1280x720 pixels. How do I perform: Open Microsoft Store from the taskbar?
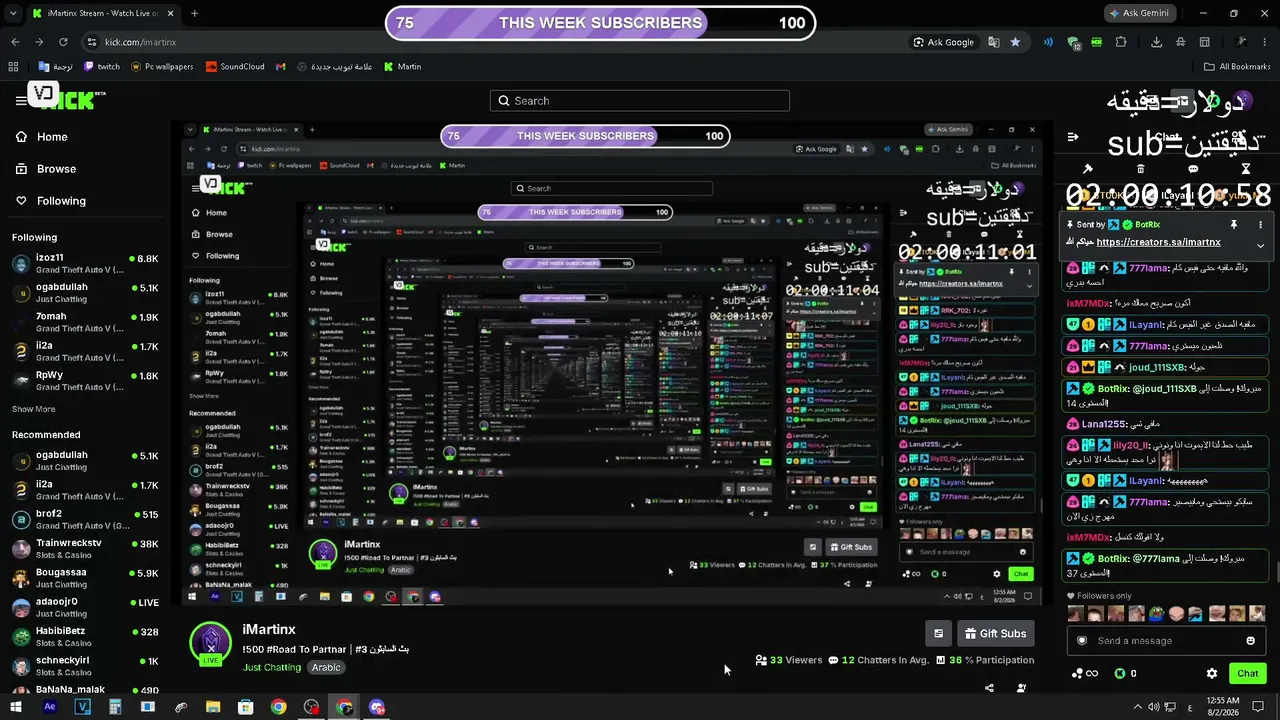coord(246,707)
